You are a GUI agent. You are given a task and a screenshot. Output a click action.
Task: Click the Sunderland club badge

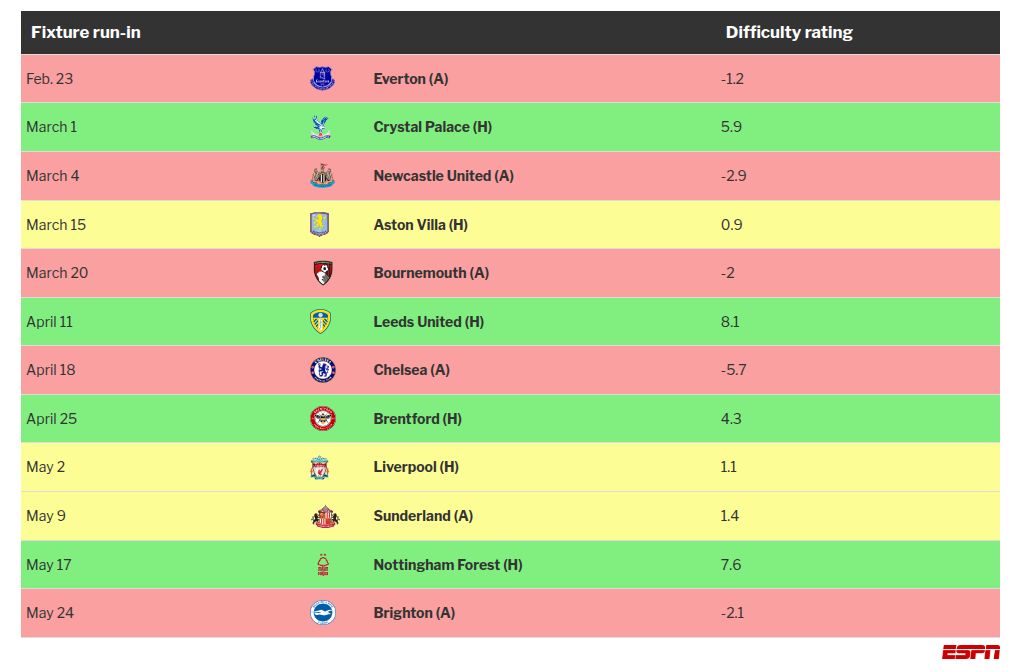point(324,516)
